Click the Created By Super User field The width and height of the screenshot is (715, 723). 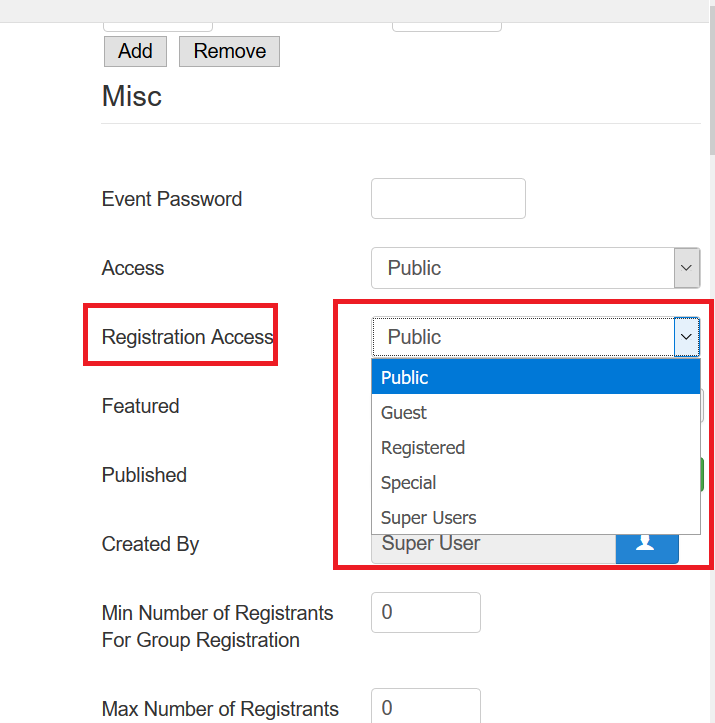(x=494, y=549)
